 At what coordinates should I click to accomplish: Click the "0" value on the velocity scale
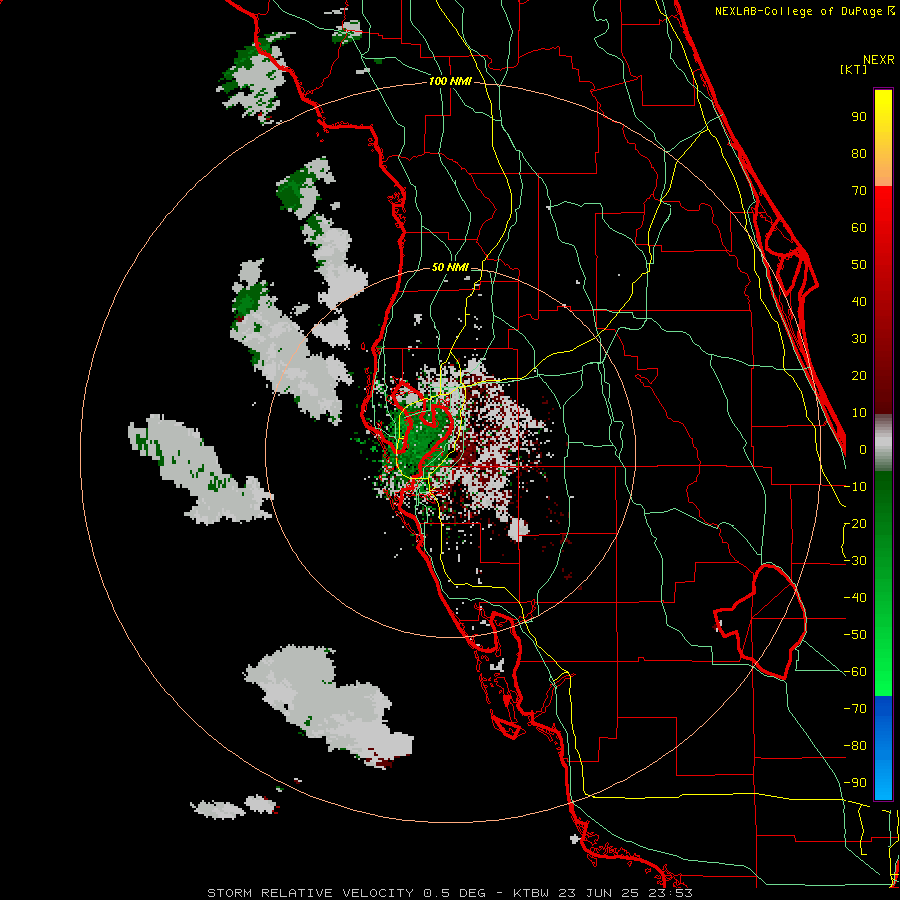point(863,450)
